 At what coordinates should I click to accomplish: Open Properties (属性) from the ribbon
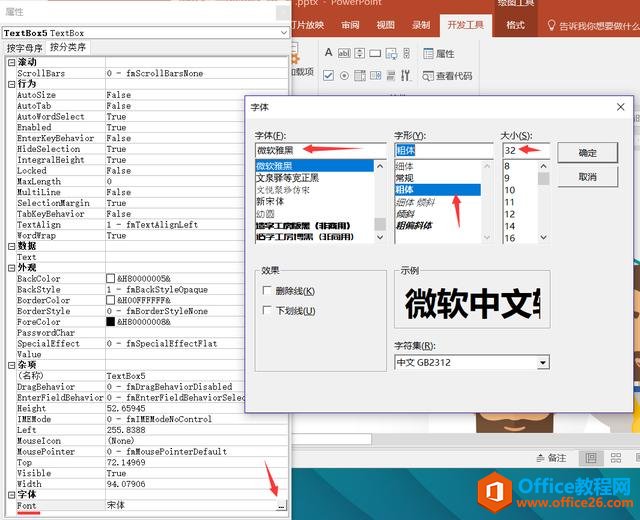pyautogui.click(x=439, y=53)
